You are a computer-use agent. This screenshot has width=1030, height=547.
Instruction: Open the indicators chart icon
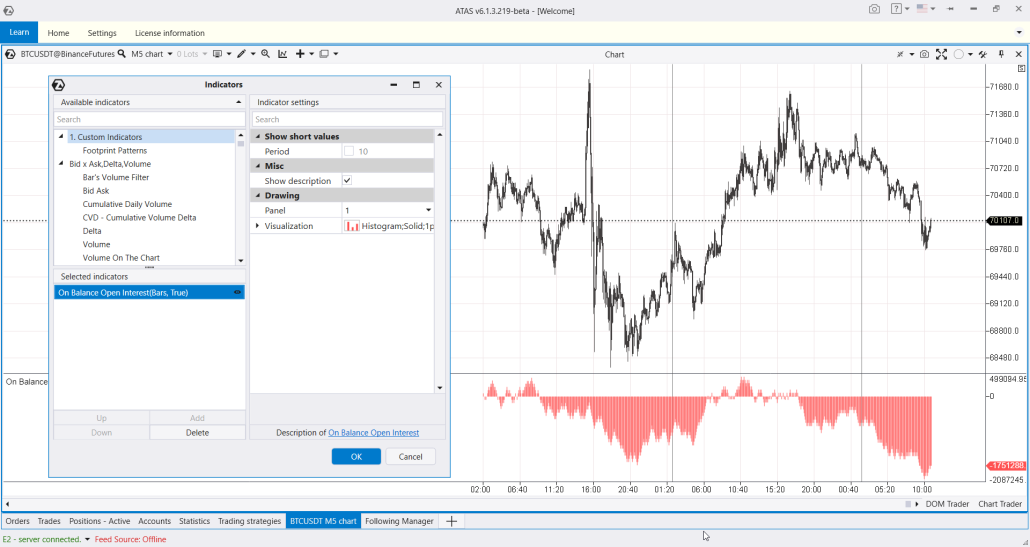[x=282, y=54]
